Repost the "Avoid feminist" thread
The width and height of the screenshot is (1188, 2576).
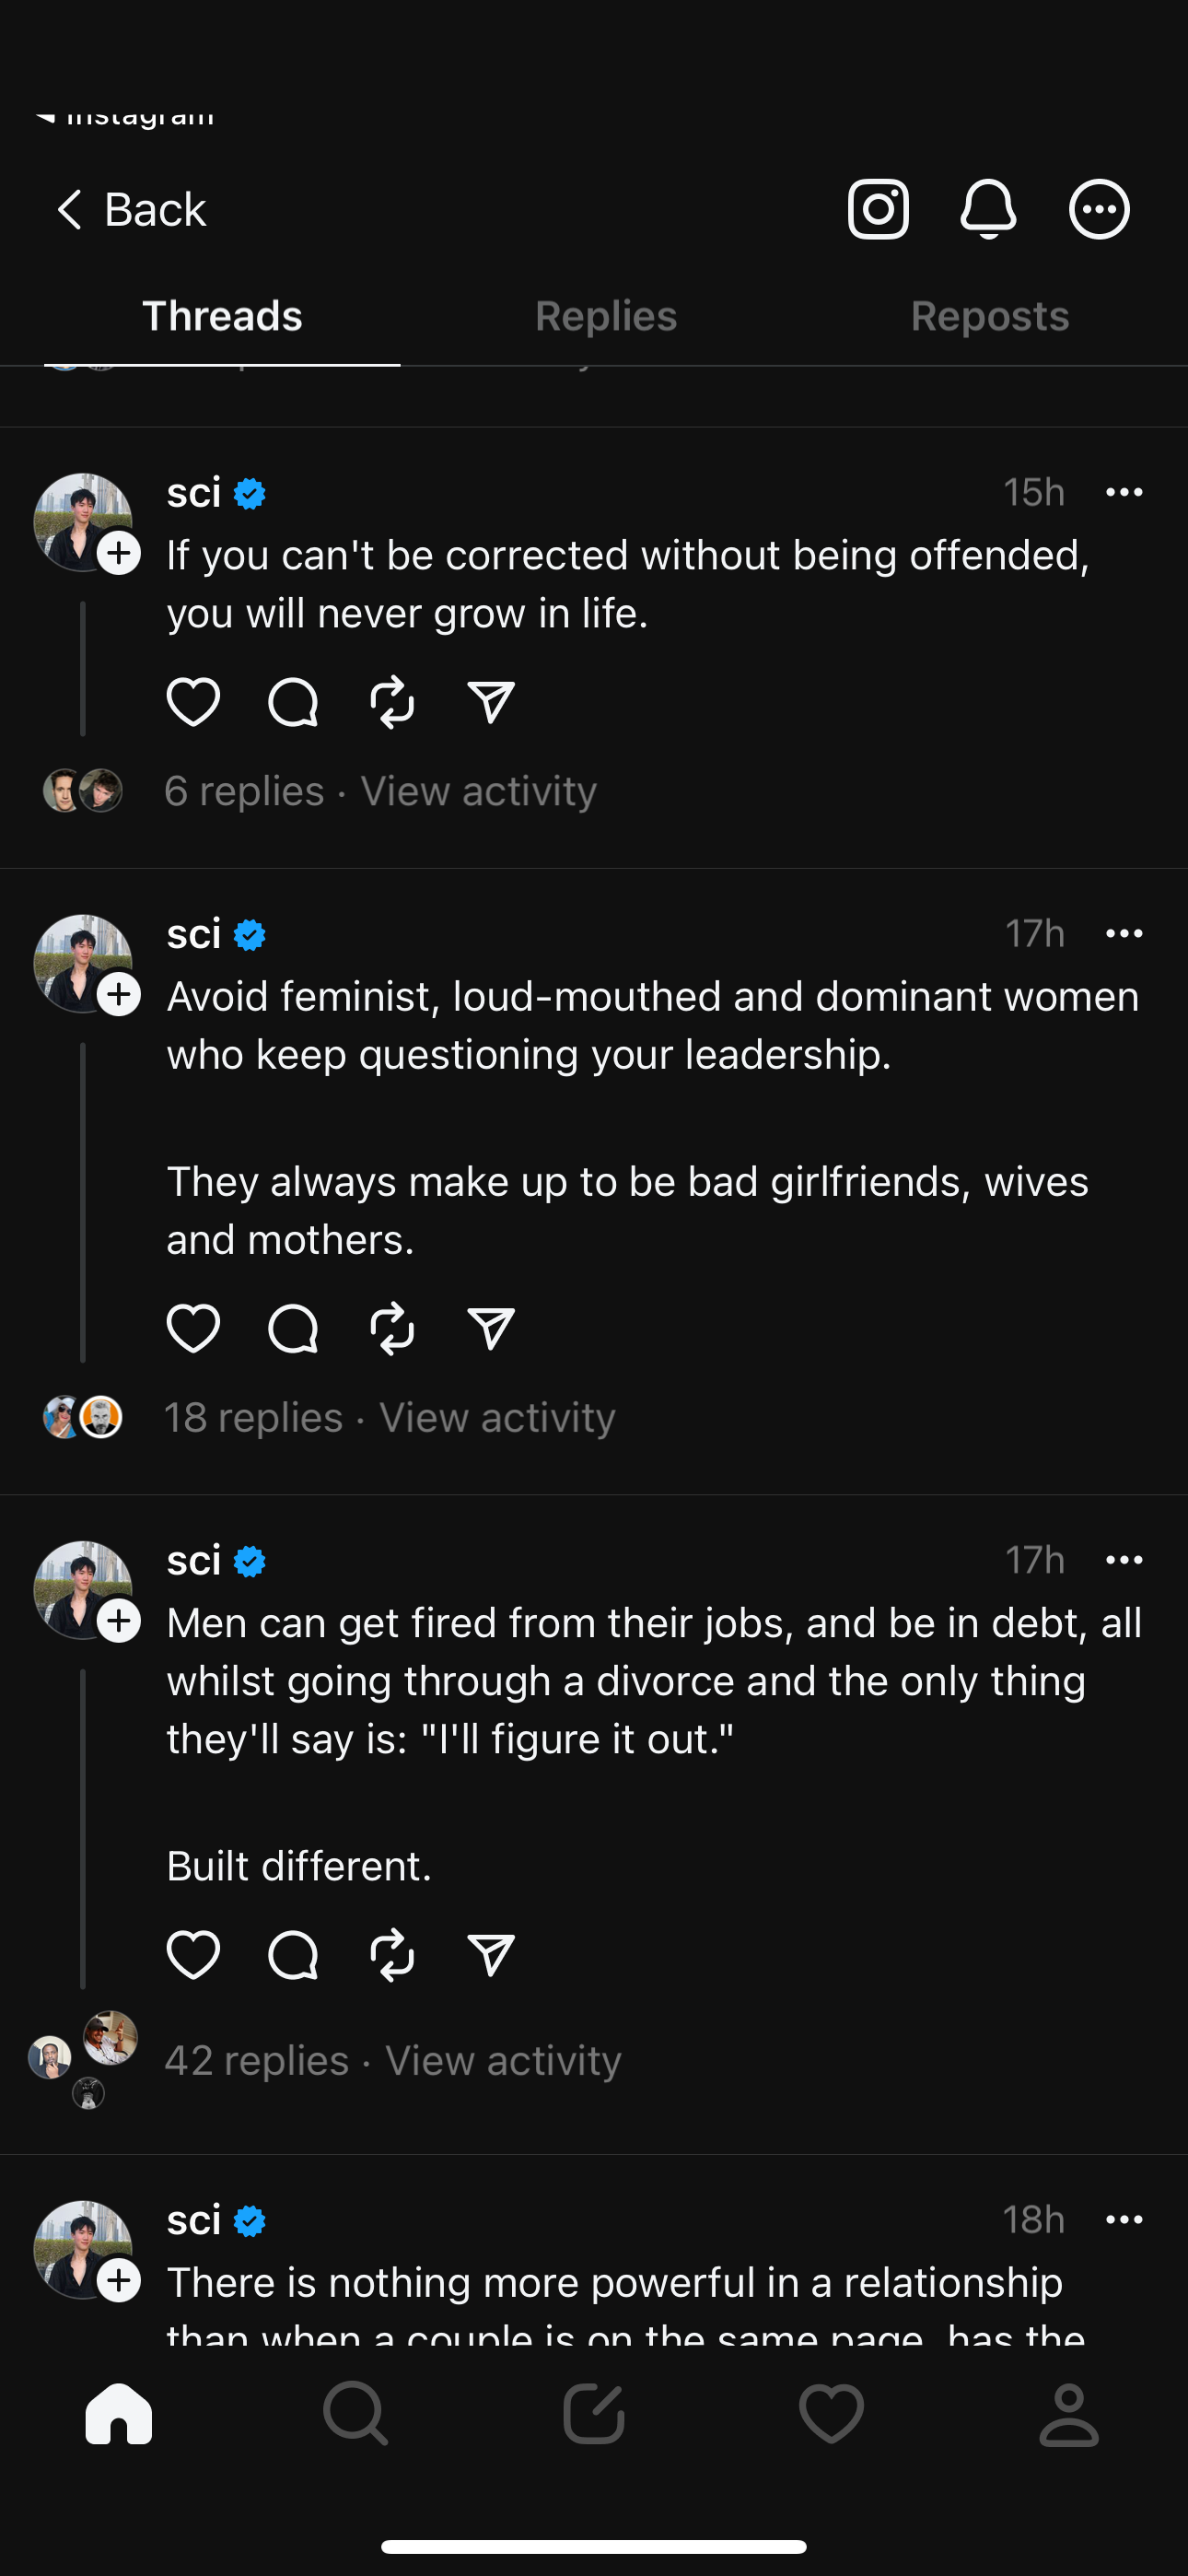pyautogui.click(x=392, y=1328)
